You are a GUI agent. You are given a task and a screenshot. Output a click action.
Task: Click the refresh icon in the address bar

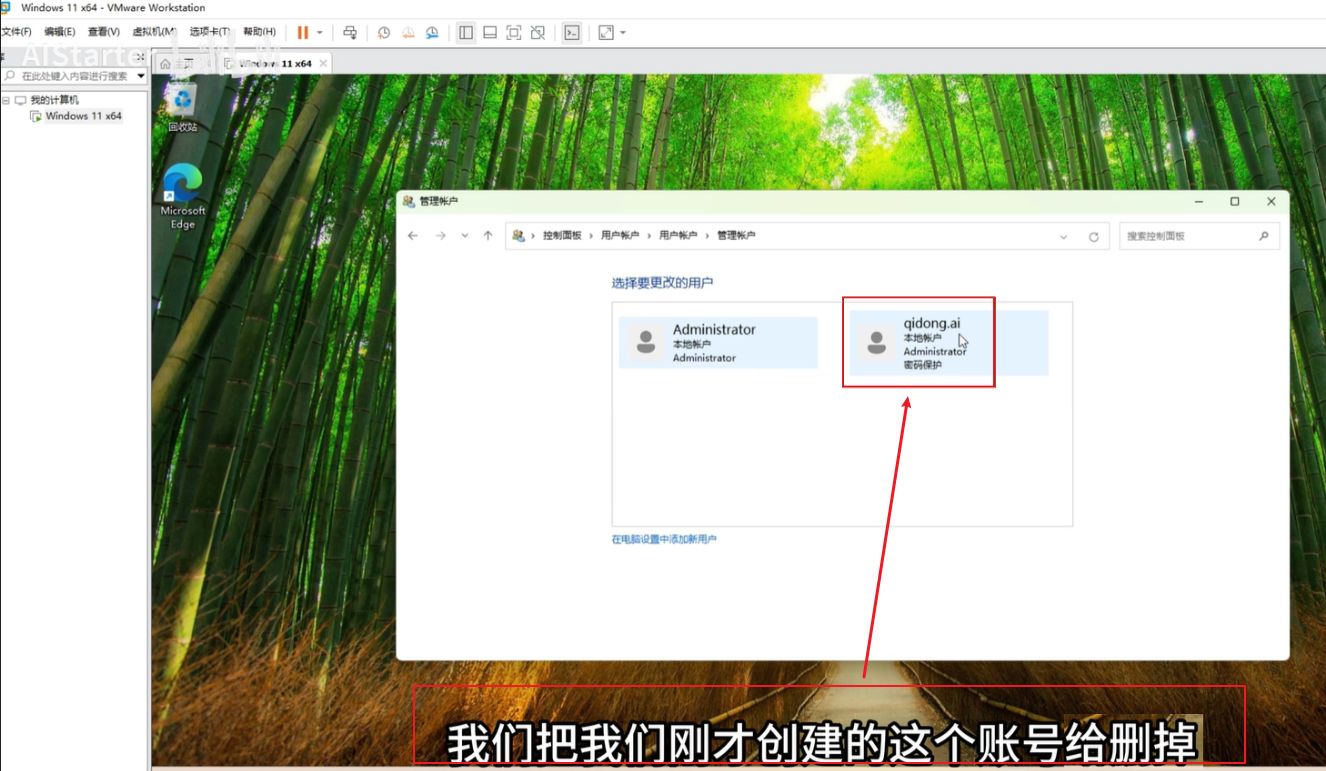(1093, 237)
